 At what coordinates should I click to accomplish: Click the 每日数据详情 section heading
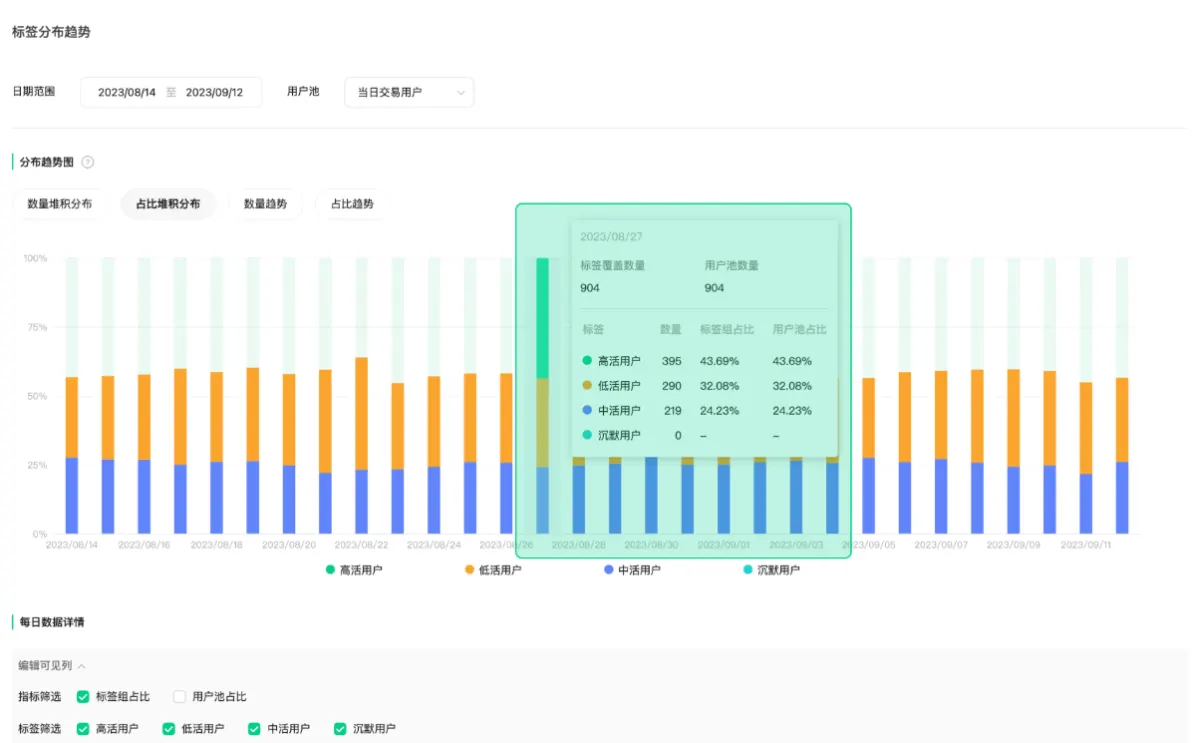point(52,622)
